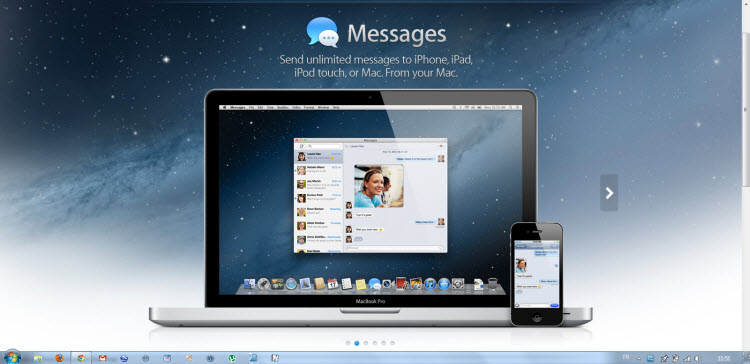The image size is (750, 364).
Task: Open the green uTorrent taskbar icon
Action: tap(232, 358)
